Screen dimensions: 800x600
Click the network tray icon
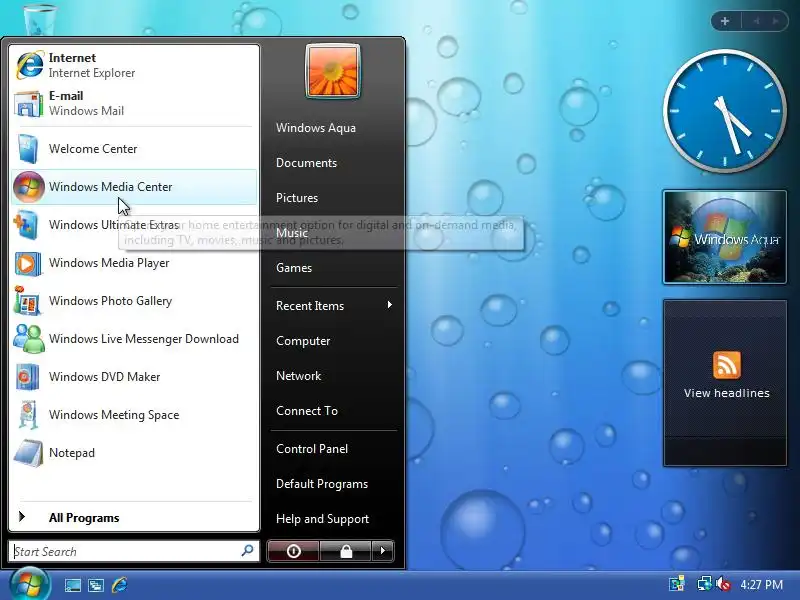(705, 584)
